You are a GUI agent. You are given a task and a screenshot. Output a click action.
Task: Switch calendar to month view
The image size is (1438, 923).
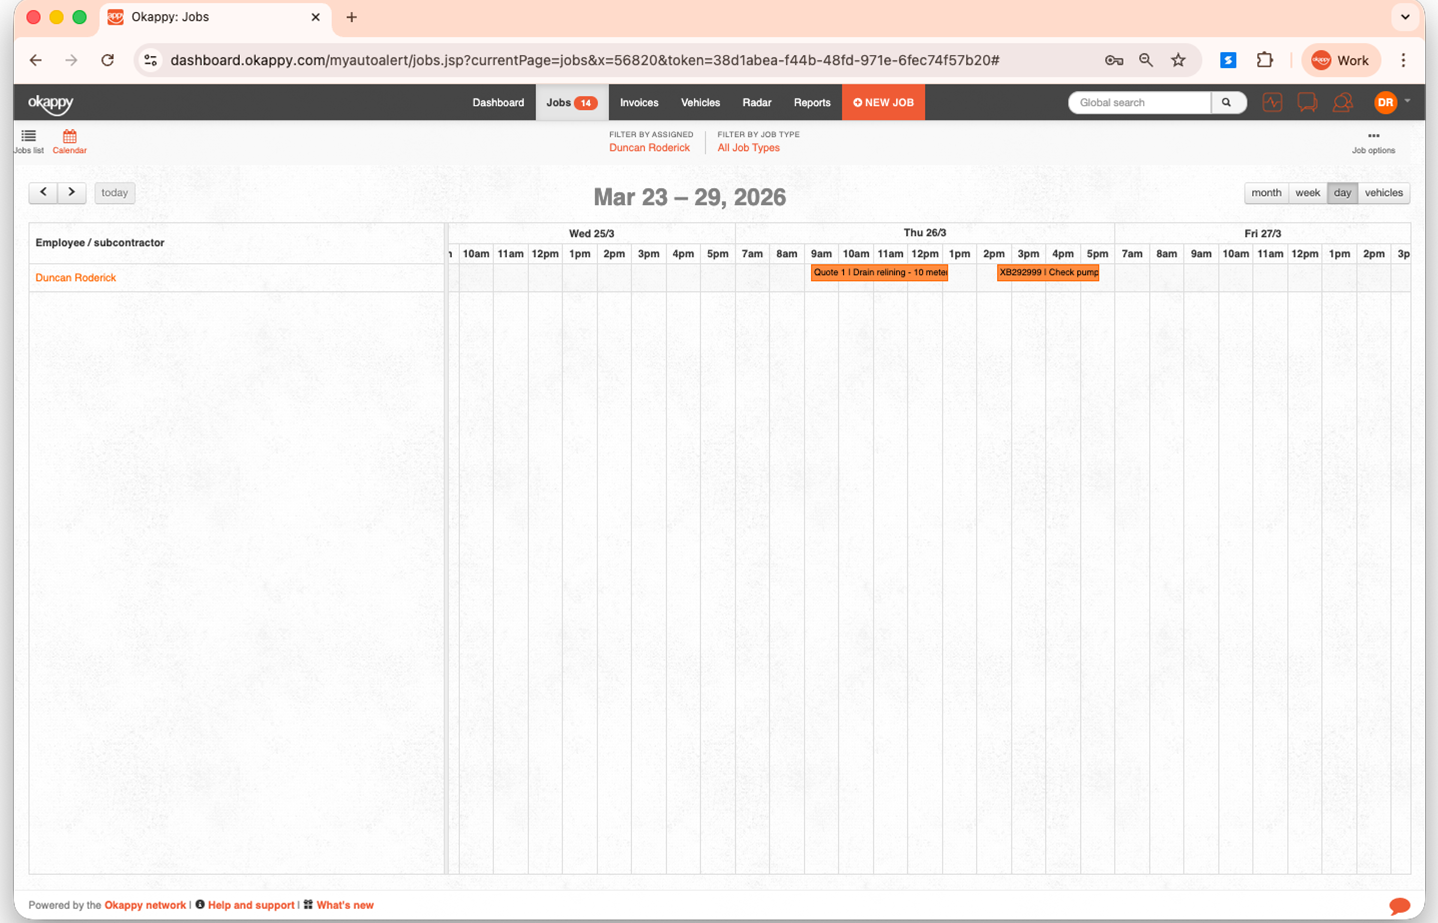coord(1265,193)
